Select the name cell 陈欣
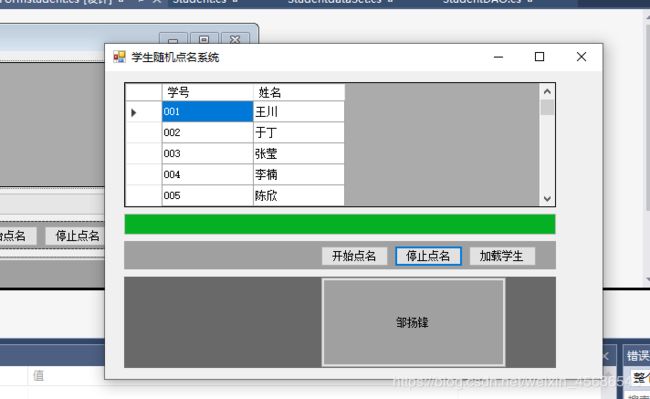650x399 pixels. click(x=298, y=195)
